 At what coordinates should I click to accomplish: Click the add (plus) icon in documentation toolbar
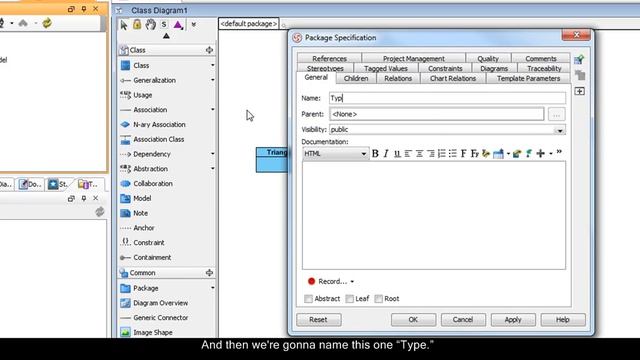pos(540,153)
